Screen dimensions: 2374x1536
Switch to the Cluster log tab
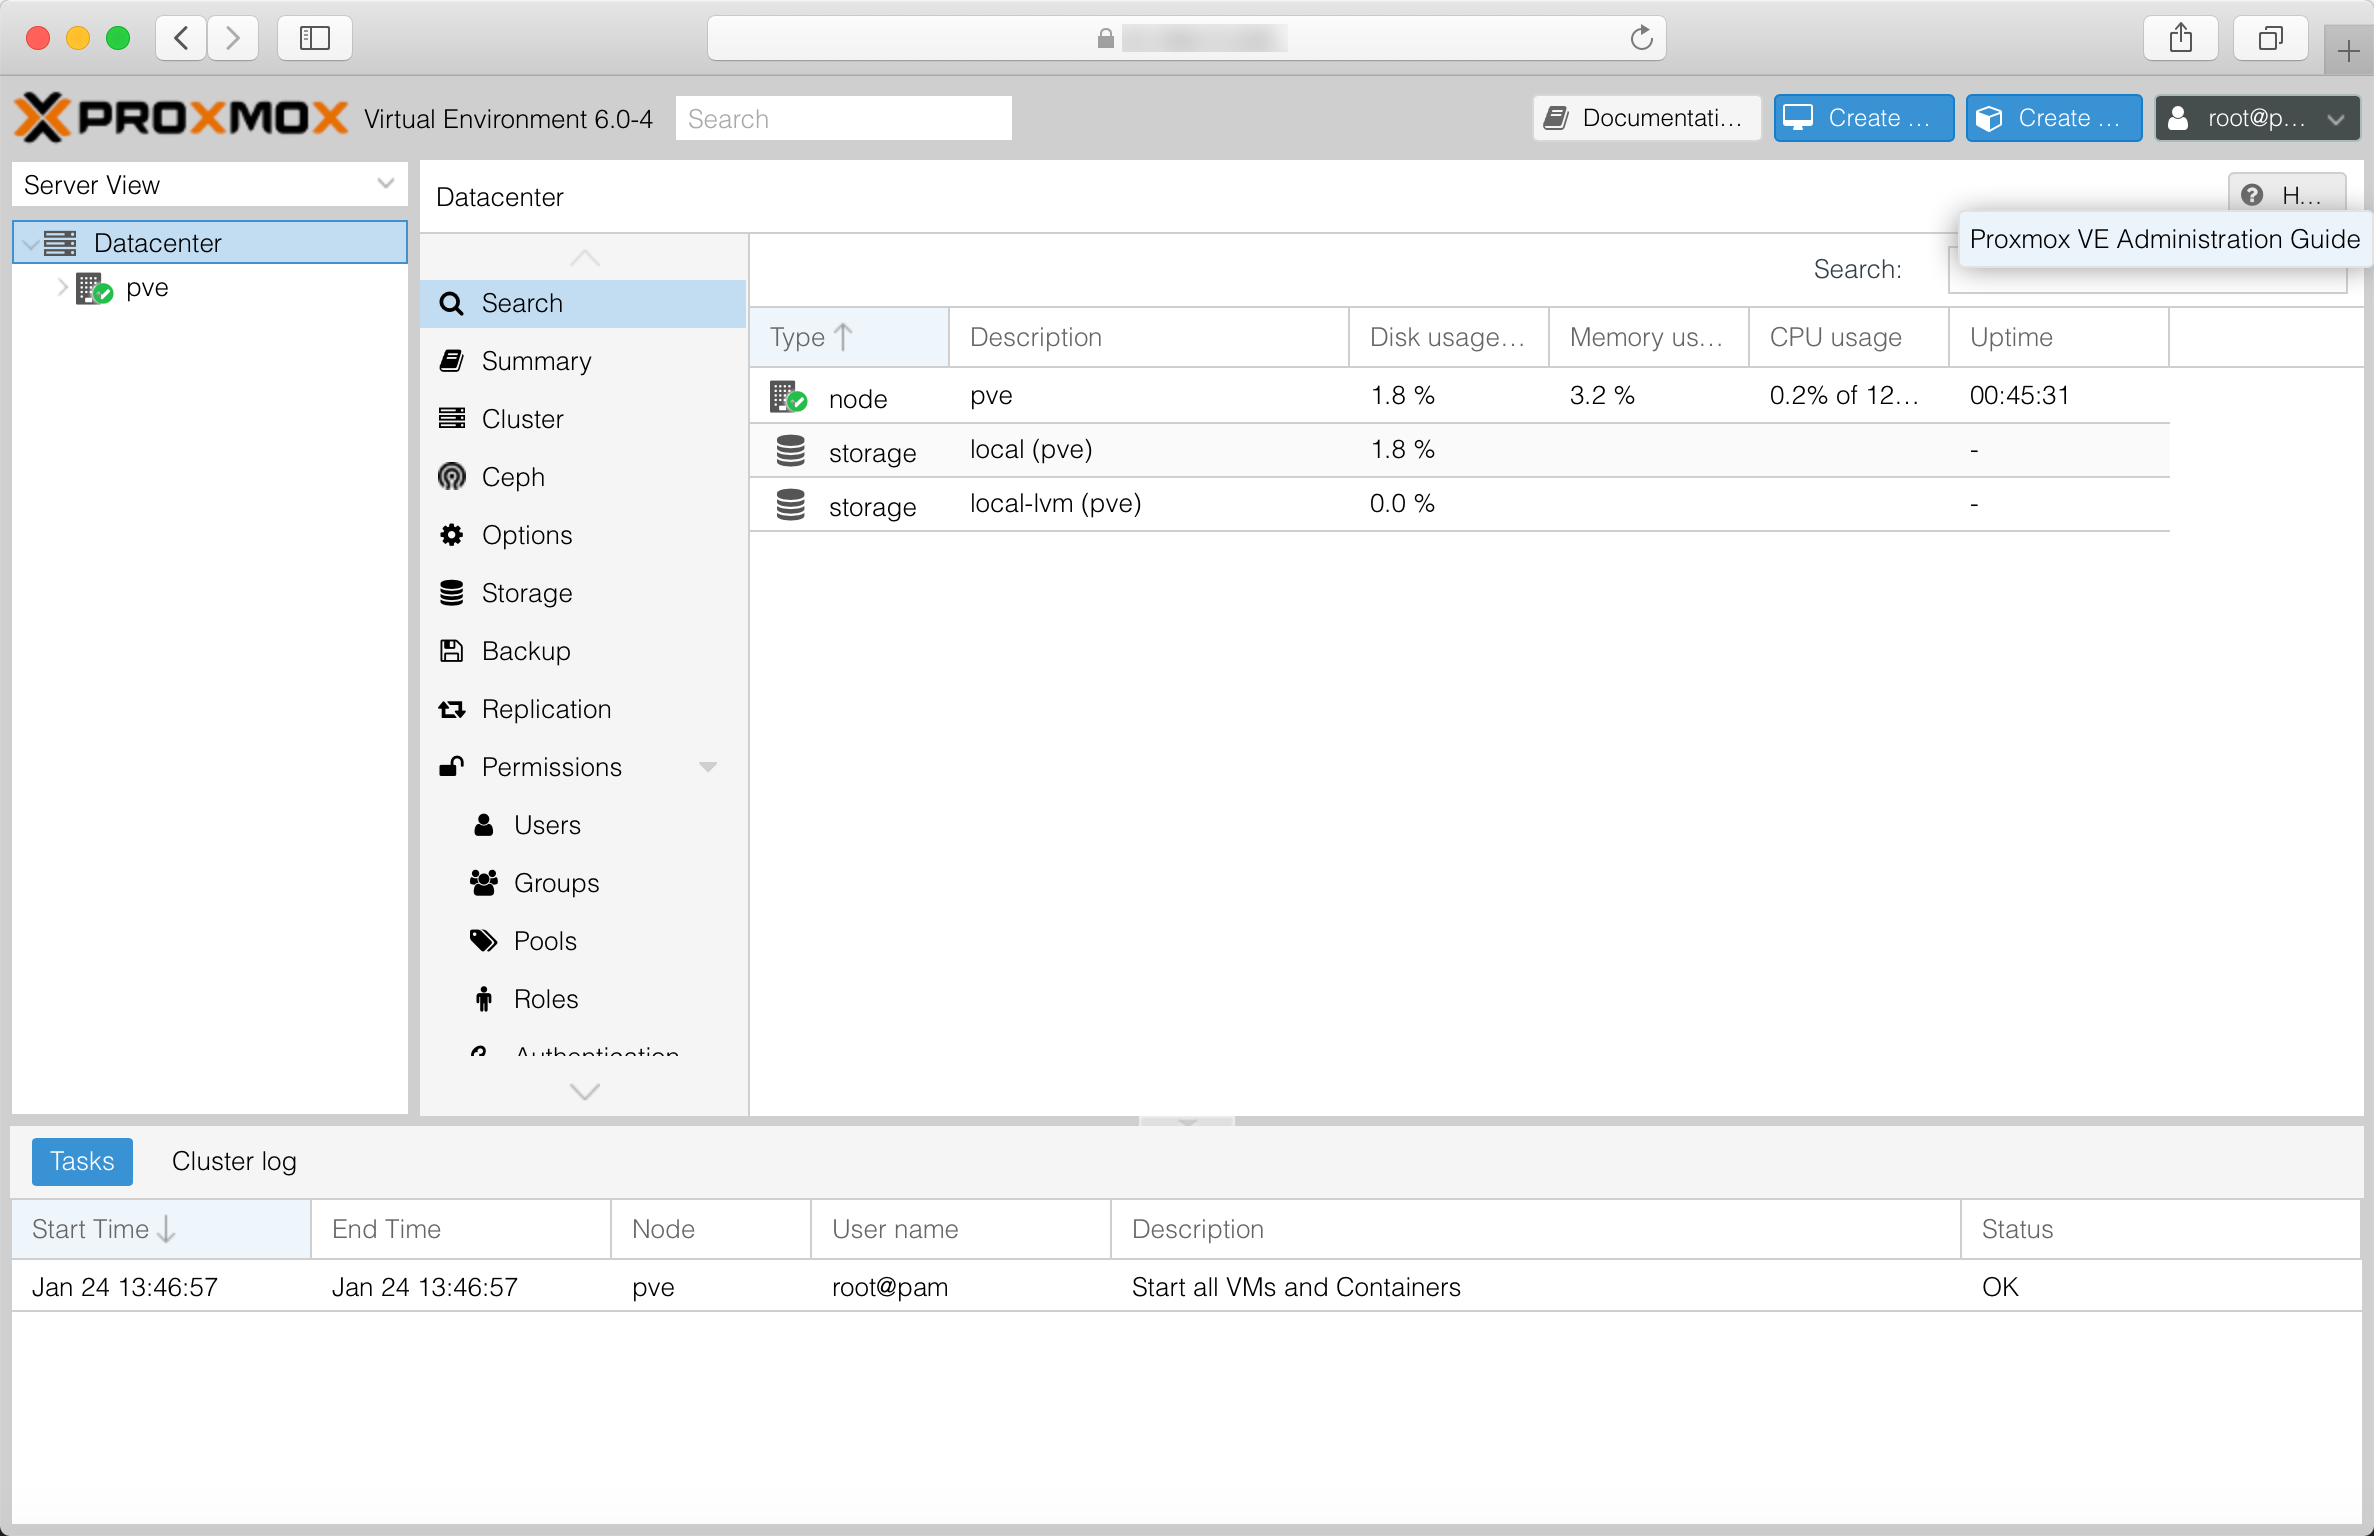point(234,1161)
